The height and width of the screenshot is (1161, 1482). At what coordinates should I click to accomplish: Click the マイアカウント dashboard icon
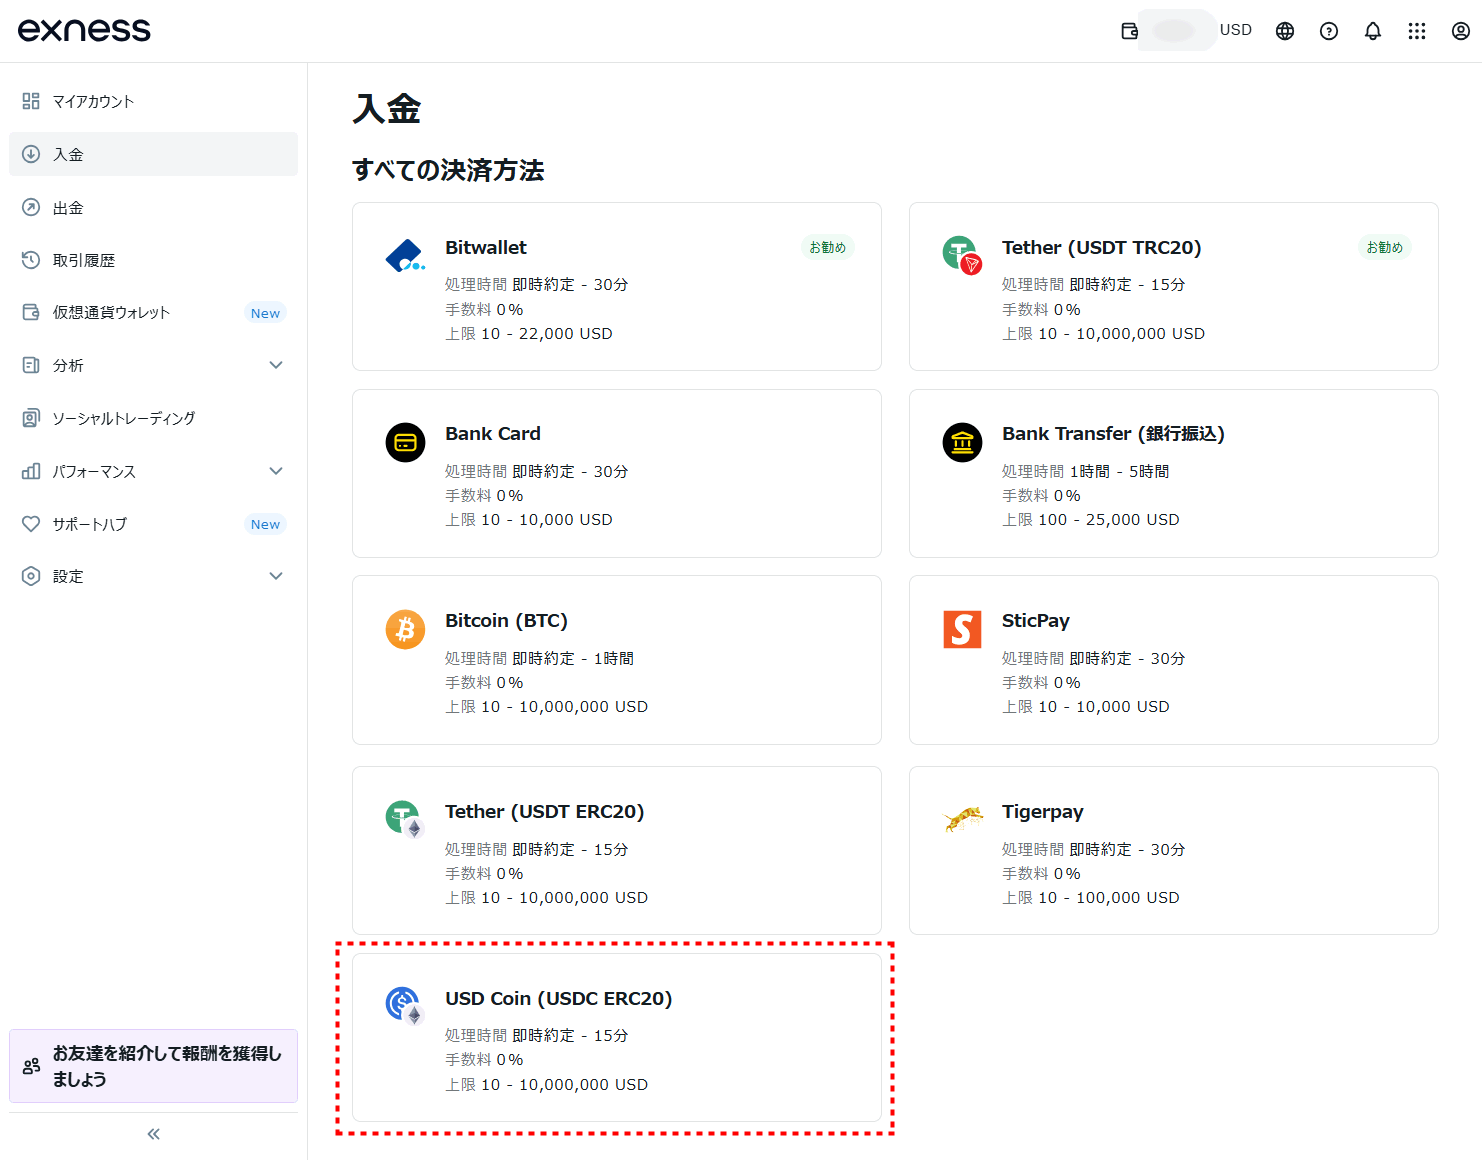31,101
